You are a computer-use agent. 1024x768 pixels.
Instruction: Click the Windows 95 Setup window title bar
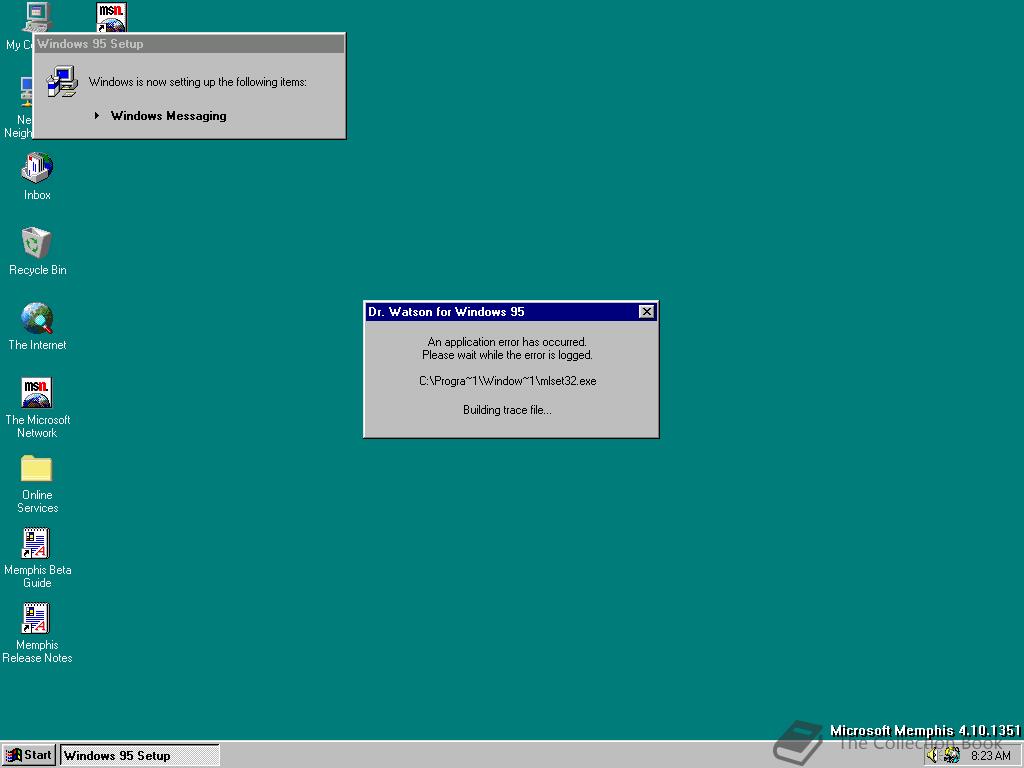tap(189, 44)
